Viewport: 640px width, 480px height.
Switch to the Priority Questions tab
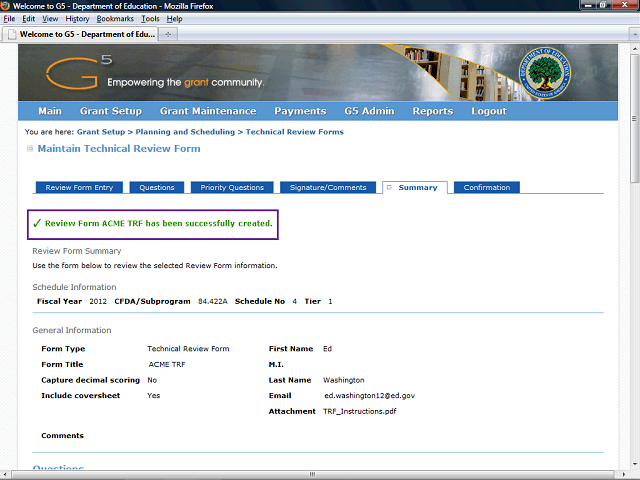(x=232, y=187)
